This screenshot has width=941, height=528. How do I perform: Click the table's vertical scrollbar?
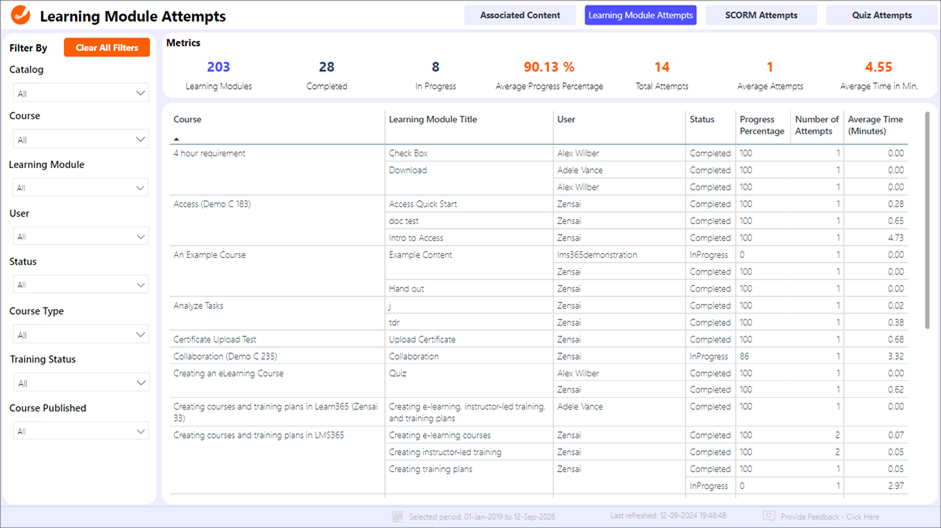tap(927, 220)
